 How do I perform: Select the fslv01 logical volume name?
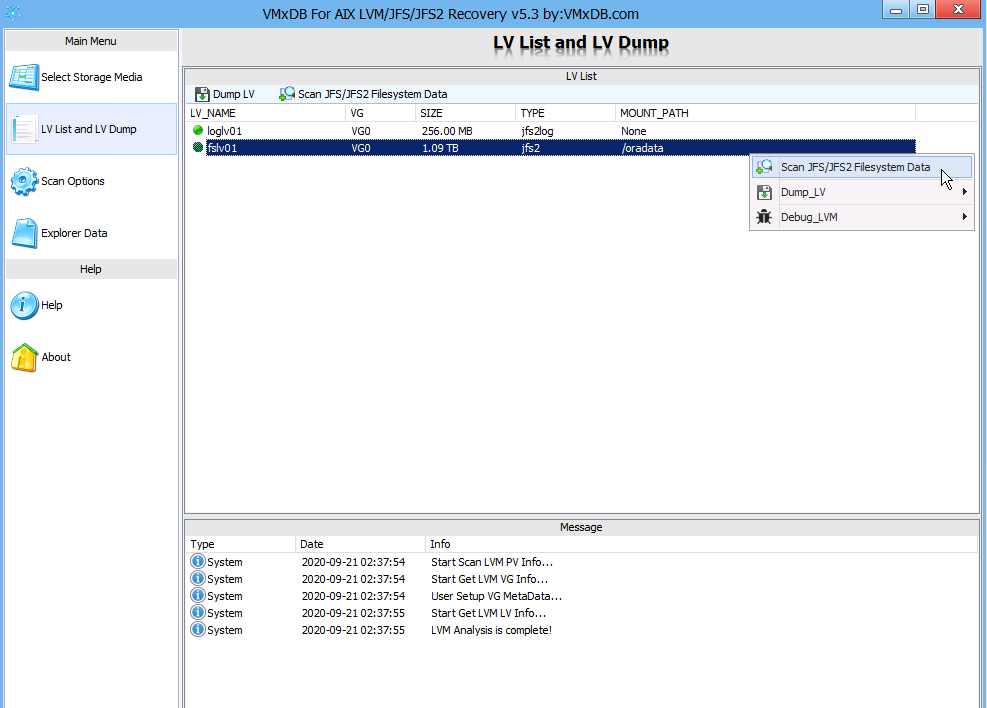(222, 148)
